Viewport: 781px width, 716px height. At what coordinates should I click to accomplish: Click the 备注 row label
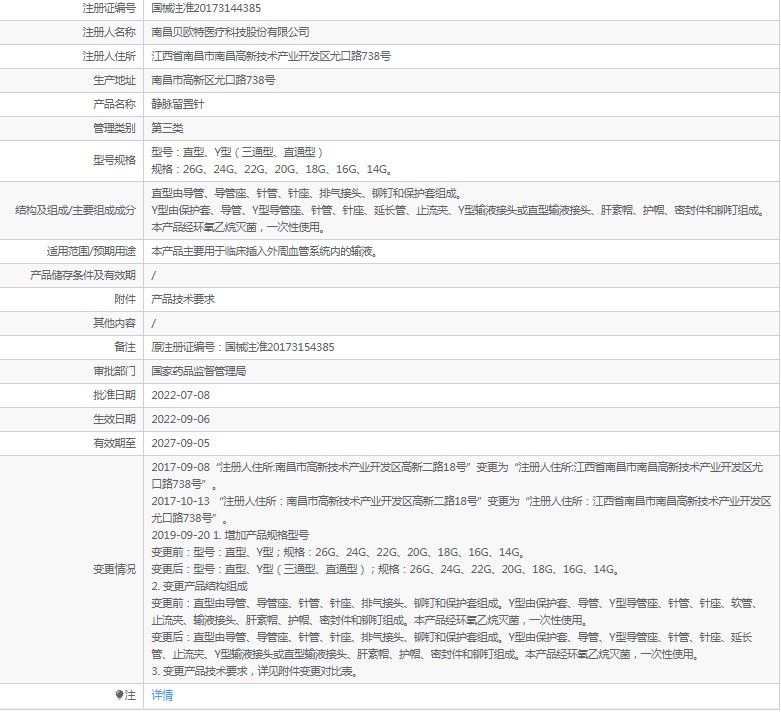[x=125, y=347]
